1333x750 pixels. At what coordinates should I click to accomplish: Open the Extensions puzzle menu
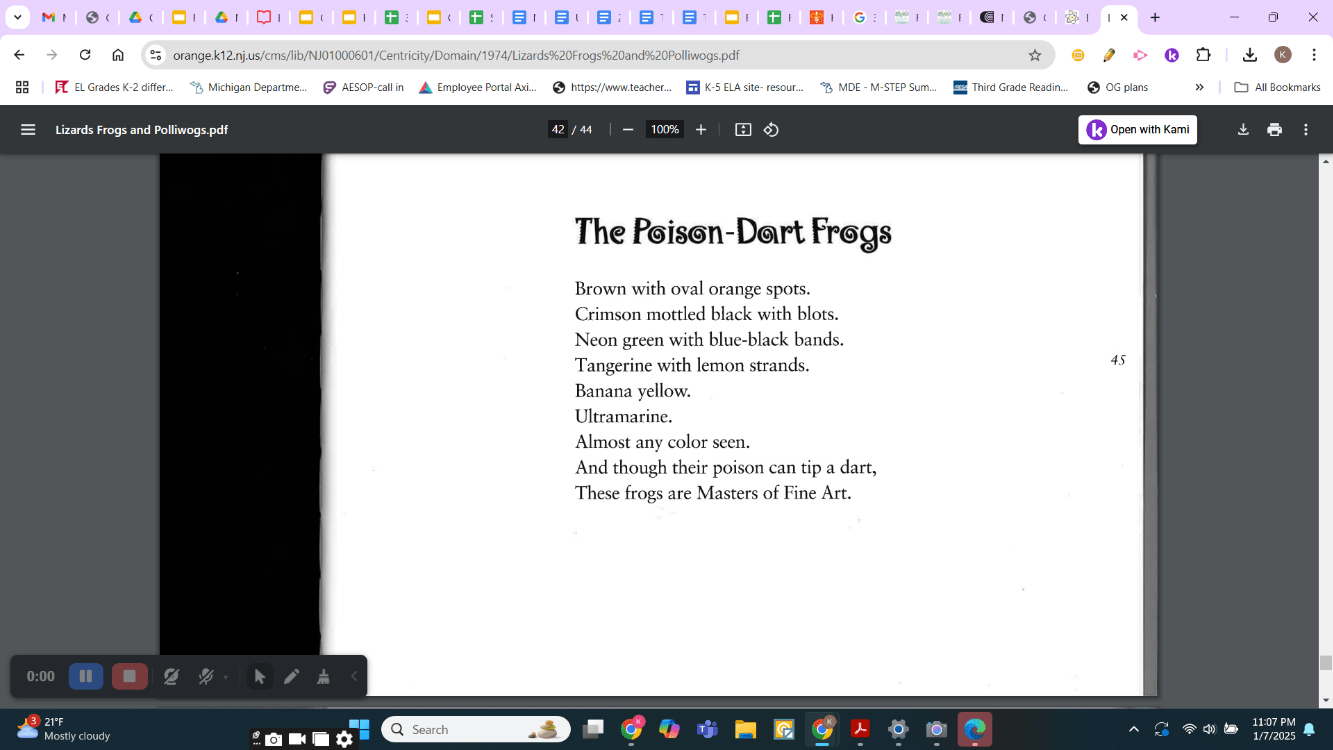coord(1203,55)
